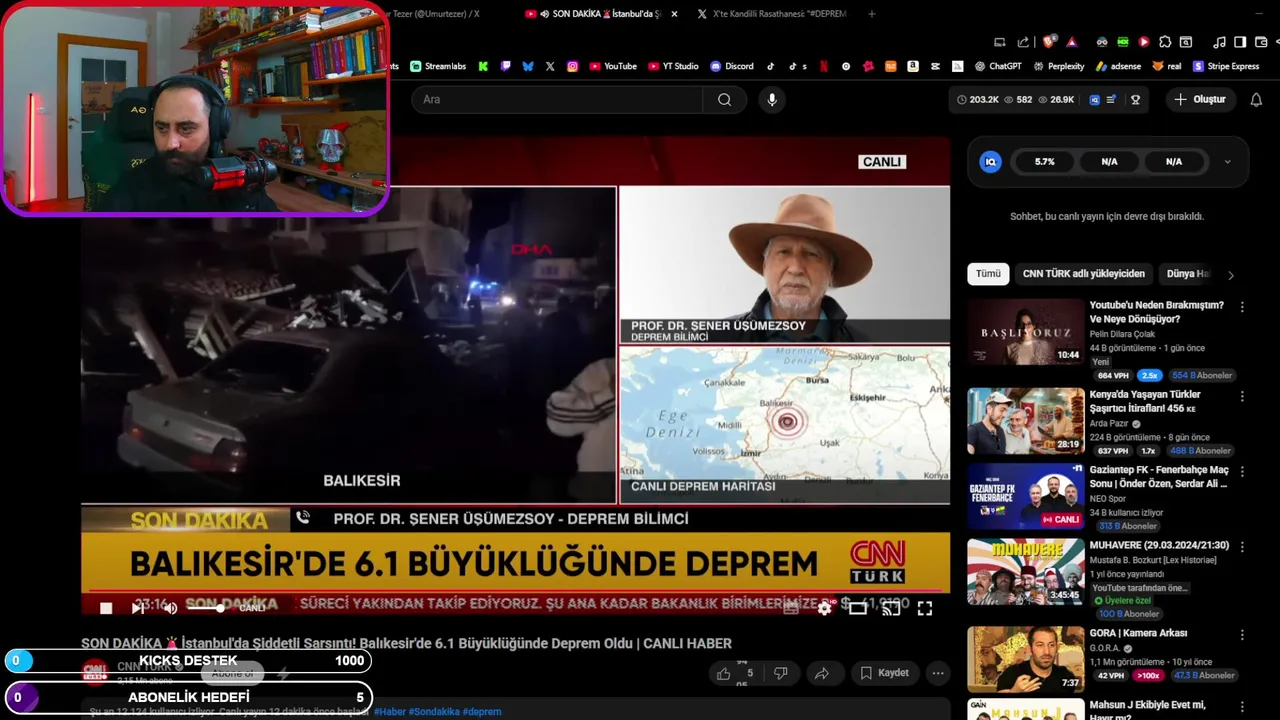Open options for Gaziantep FK - Fenerbahçe video
1280x720 pixels.
pos(1242,471)
